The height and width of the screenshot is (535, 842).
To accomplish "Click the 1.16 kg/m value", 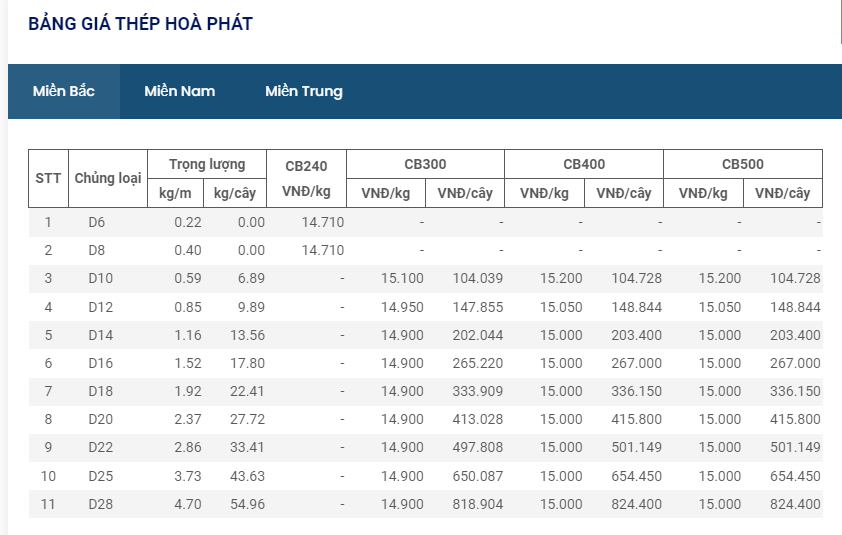I will [x=188, y=335].
